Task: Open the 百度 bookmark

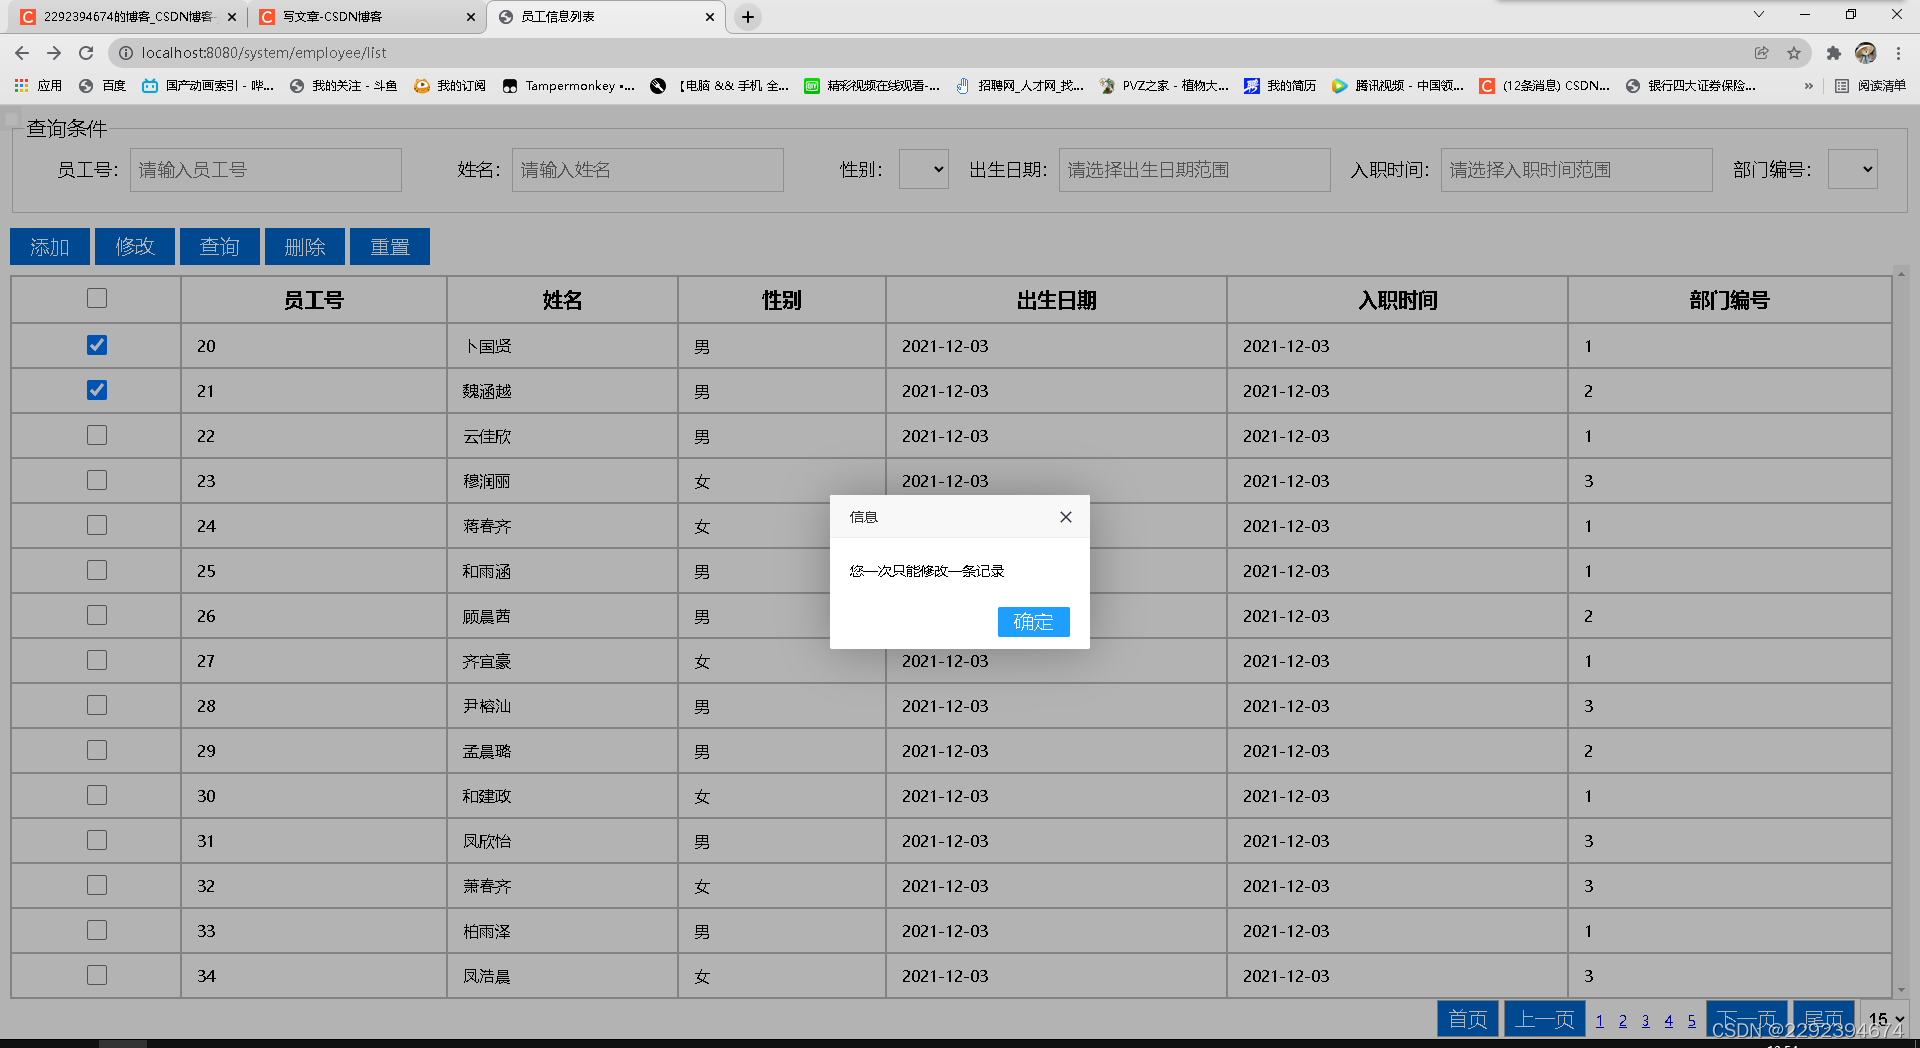Action: [x=102, y=86]
